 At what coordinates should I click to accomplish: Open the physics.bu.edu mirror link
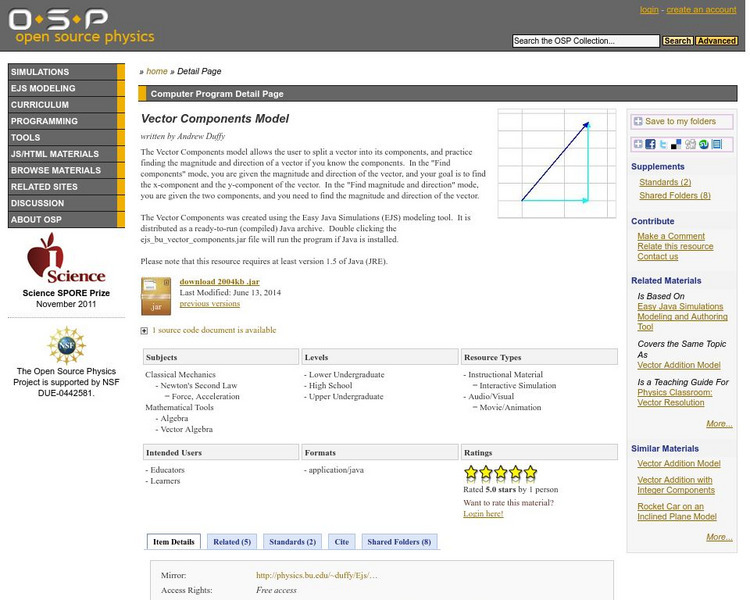pos(317,576)
